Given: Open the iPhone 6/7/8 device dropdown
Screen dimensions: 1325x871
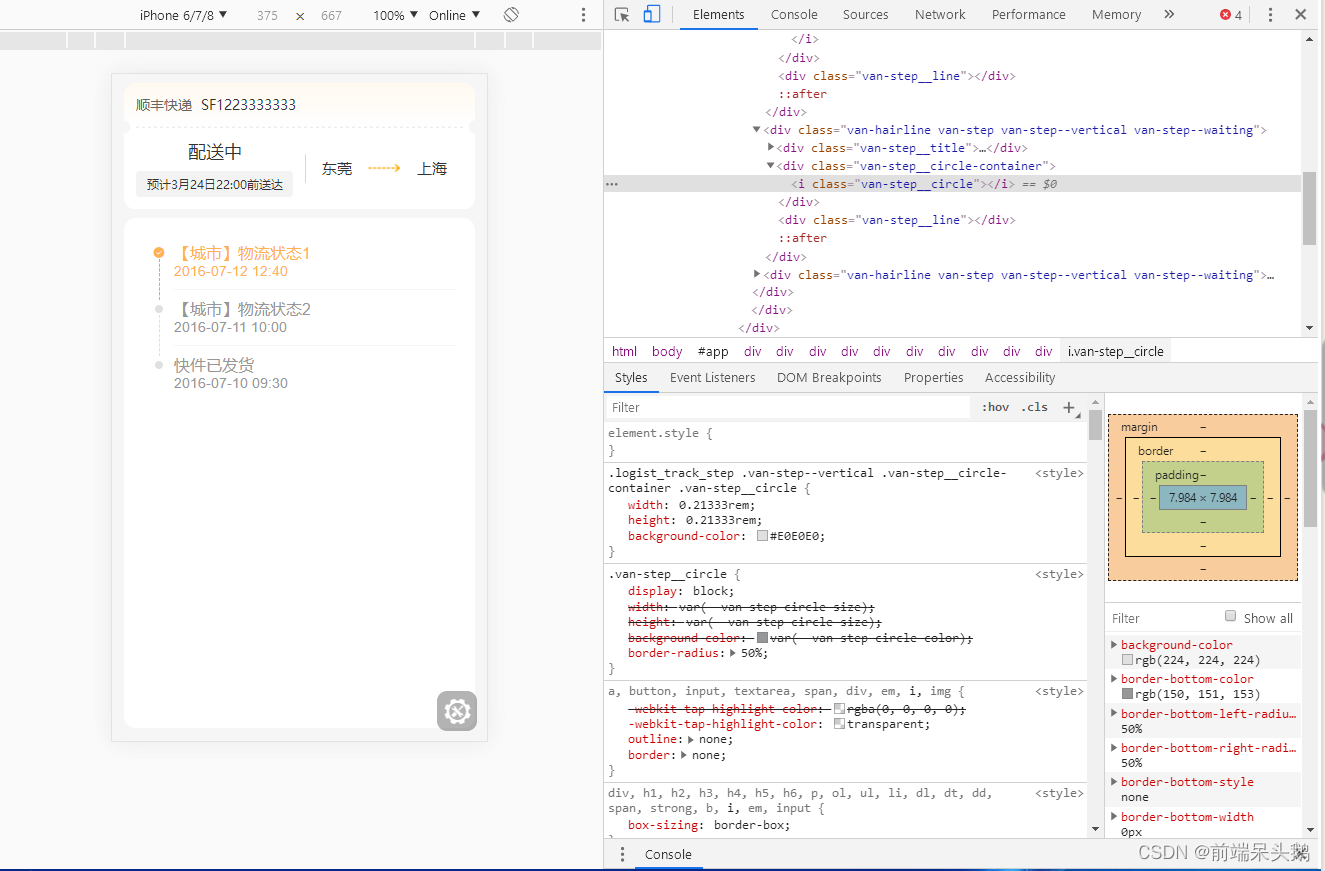Looking at the screenshot, I should (x=183, y=15).
